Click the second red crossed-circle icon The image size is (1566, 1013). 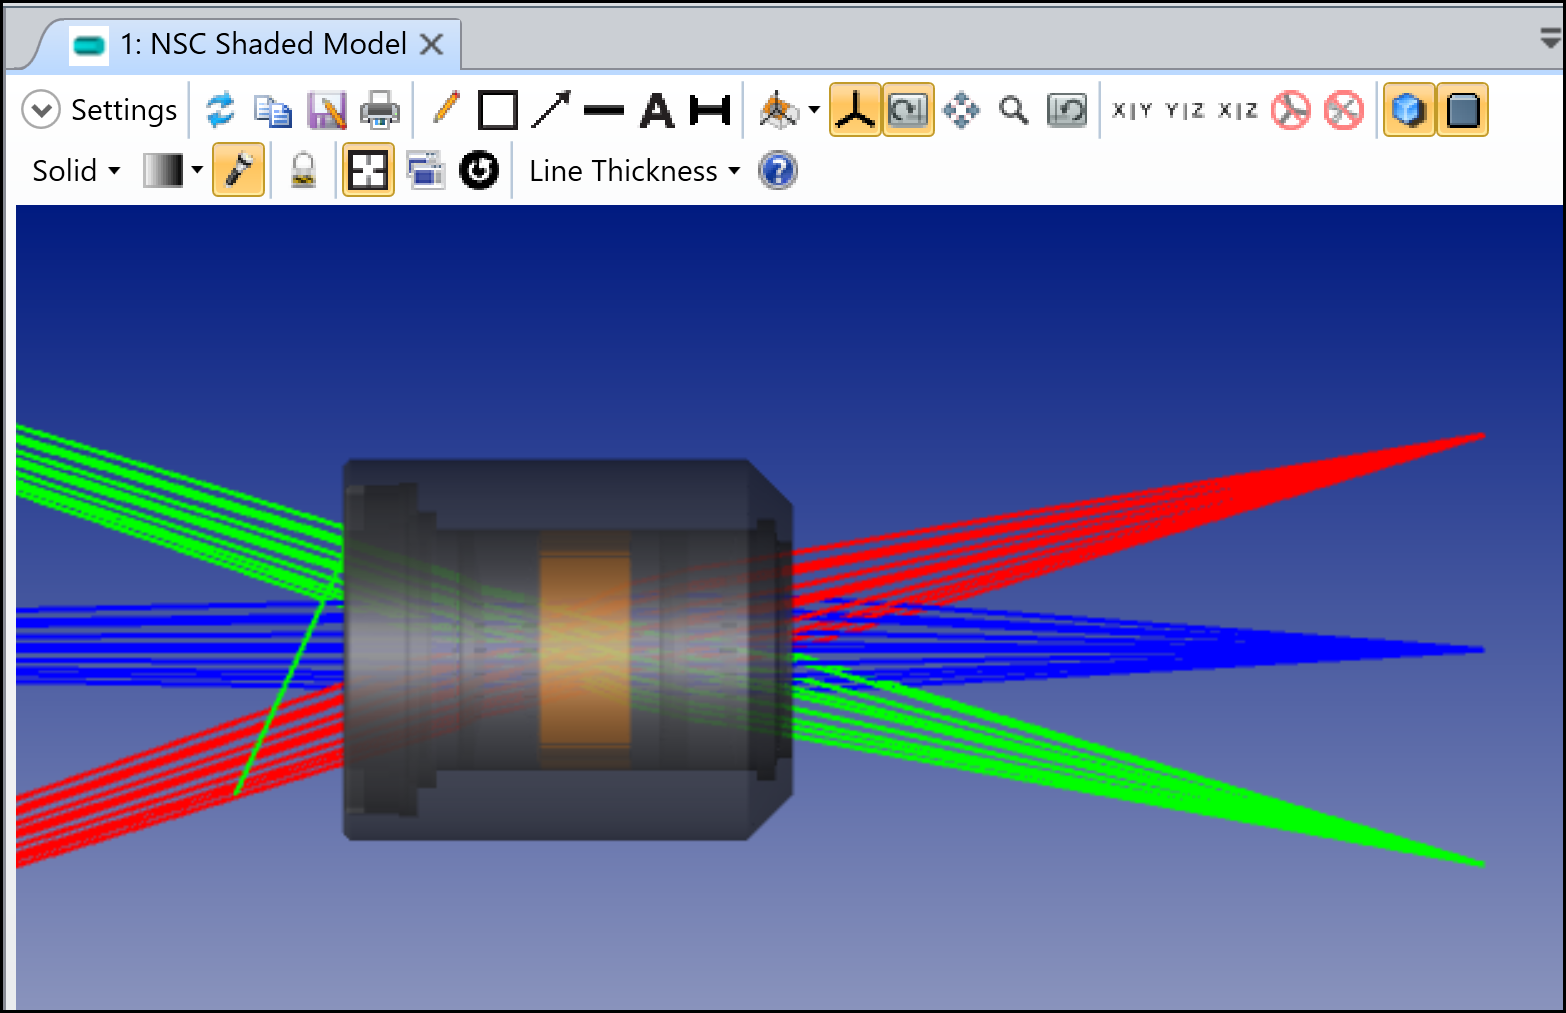coord(1344,110)
